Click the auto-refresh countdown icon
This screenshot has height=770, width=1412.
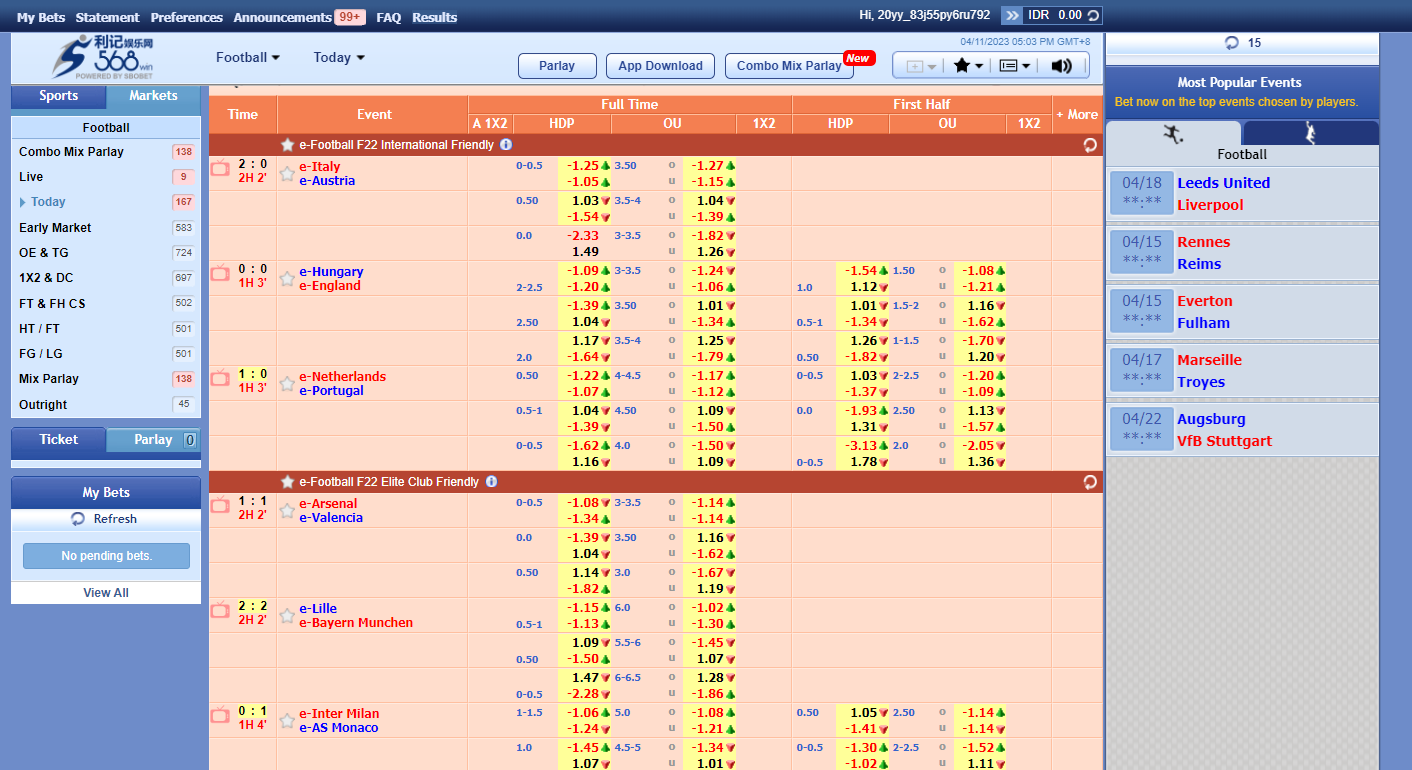click(x=1232, y=43)
